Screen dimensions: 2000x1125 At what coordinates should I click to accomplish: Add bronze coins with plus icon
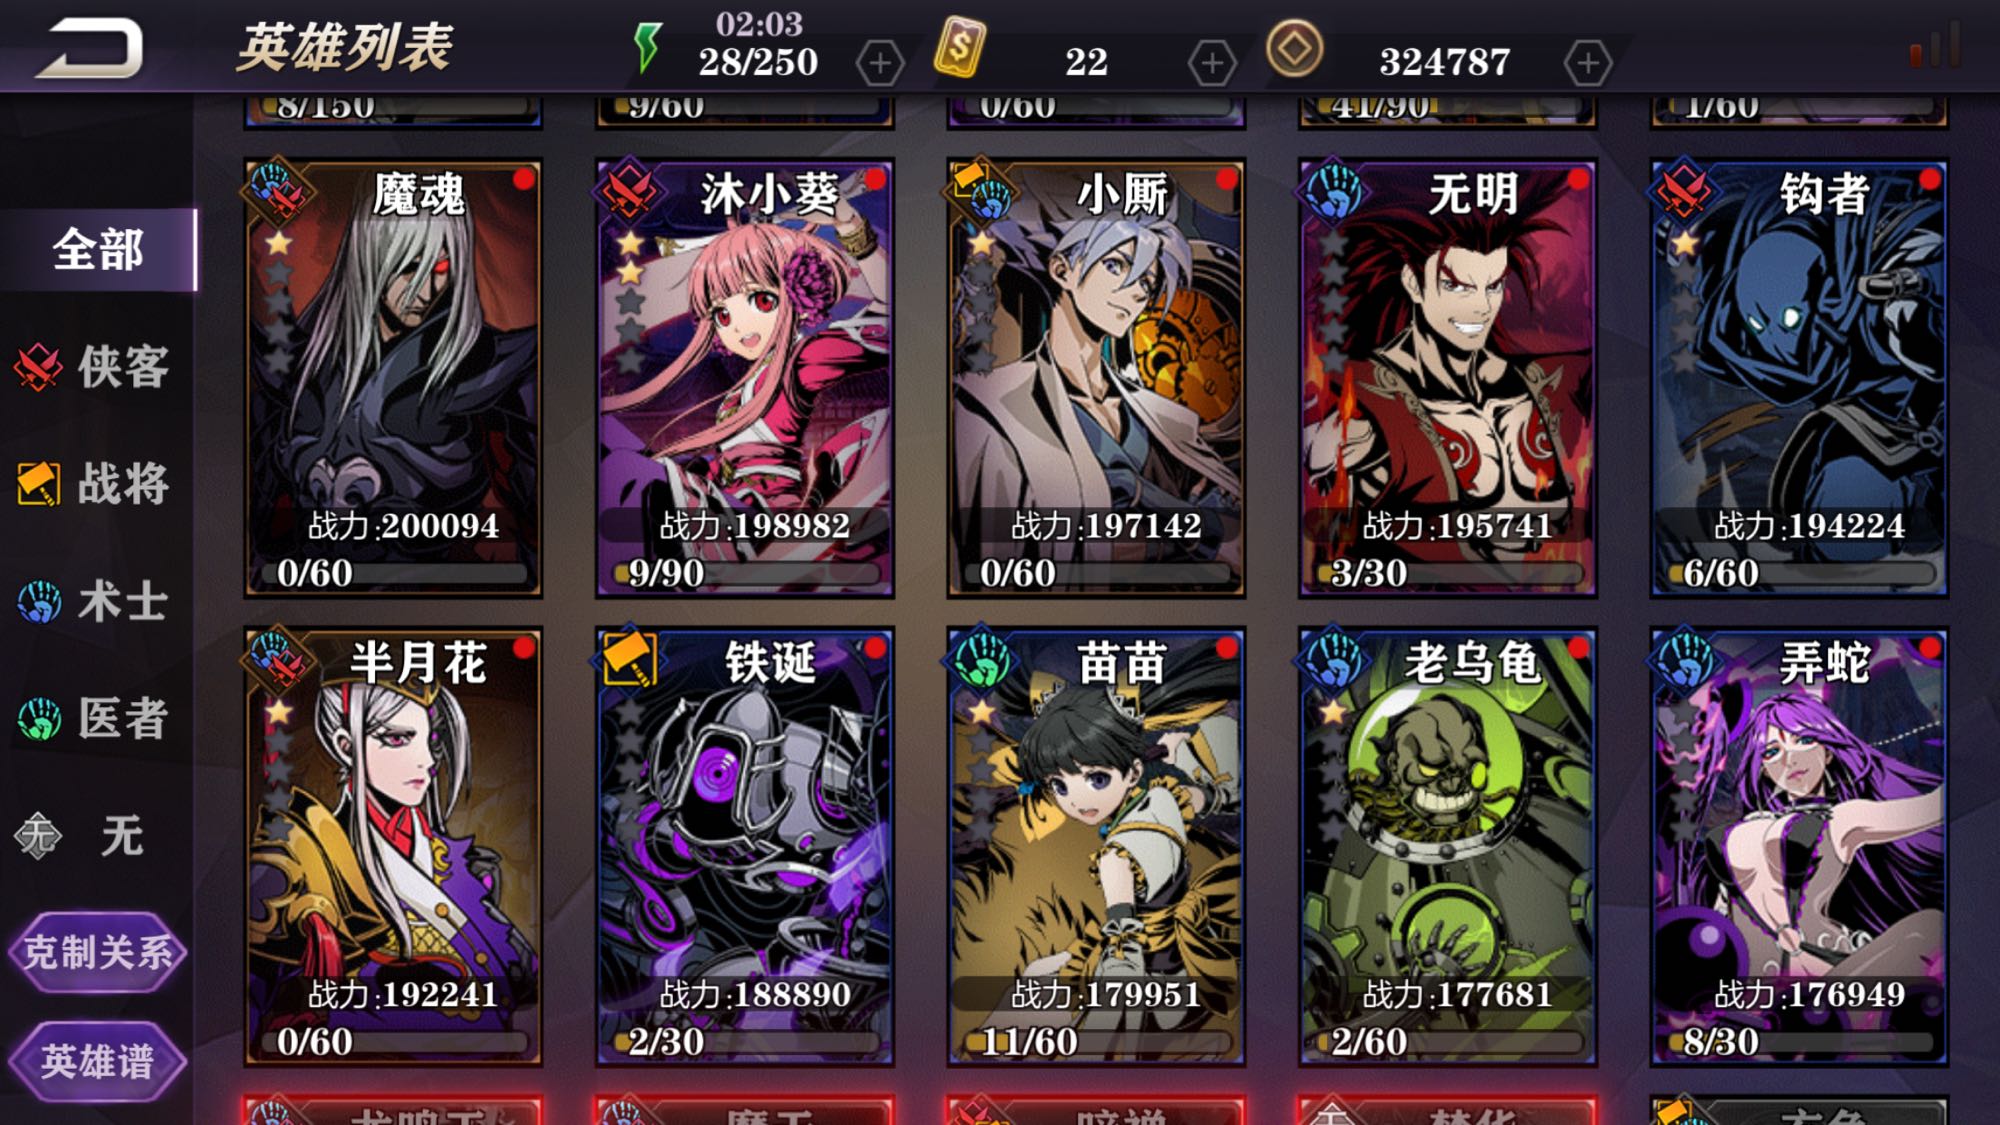click(1588, 64)
